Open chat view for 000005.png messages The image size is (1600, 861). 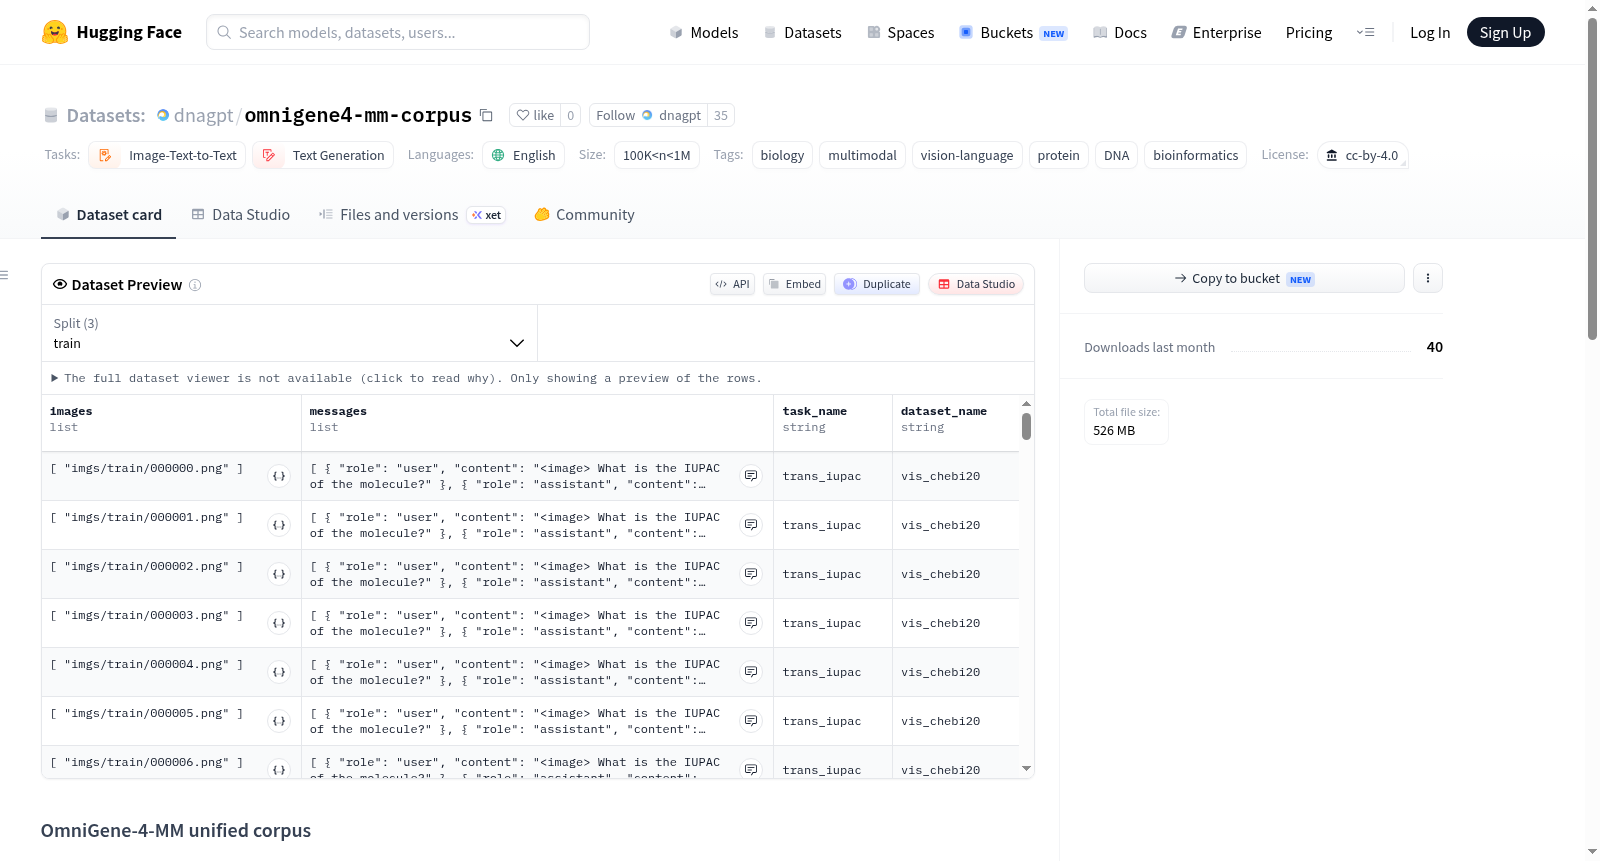751,721
